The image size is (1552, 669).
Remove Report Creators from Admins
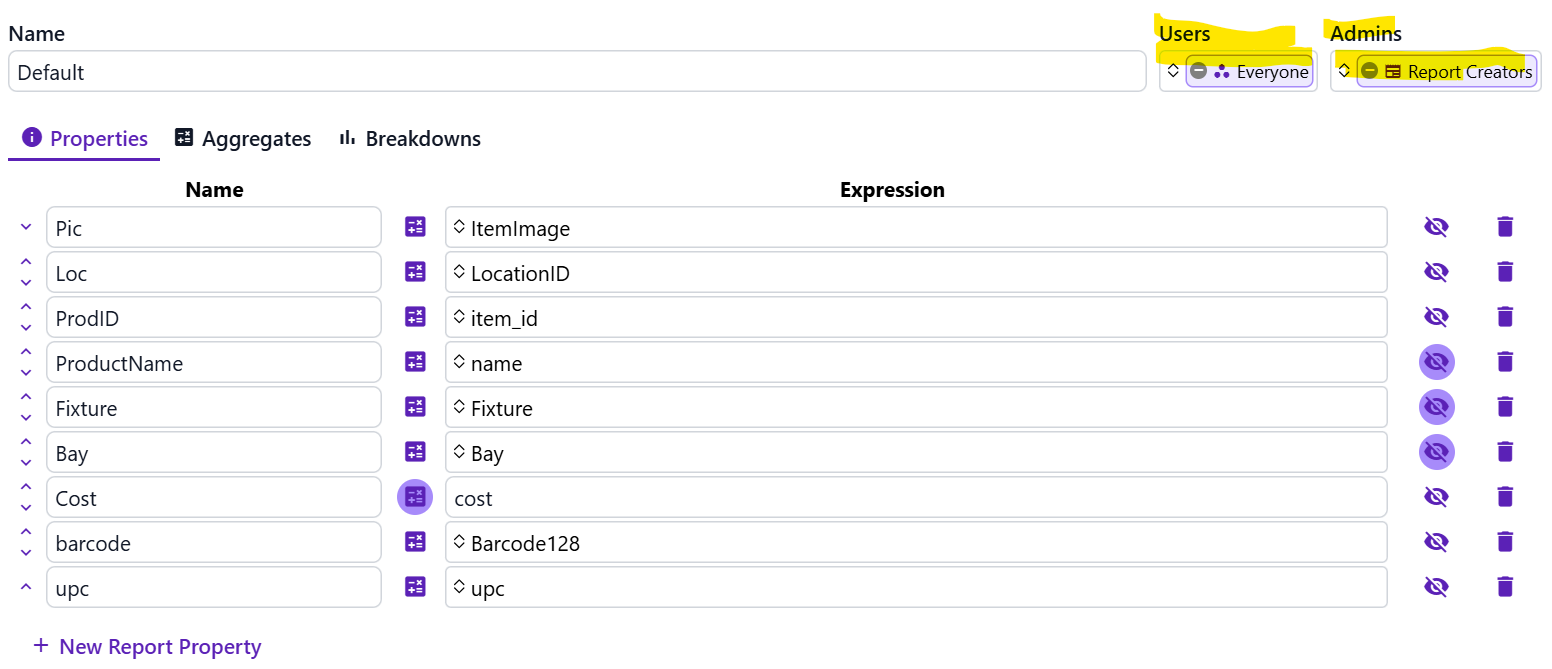click(1369, 72)
